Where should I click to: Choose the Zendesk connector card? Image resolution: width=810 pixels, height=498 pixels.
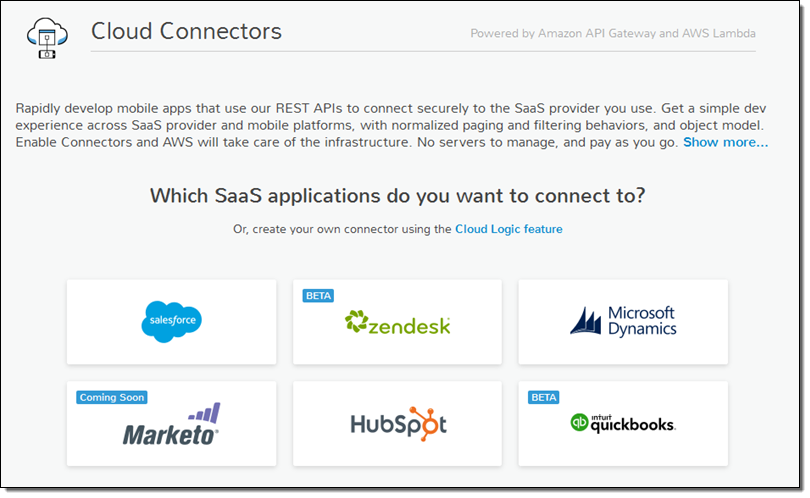pos(397,322)
